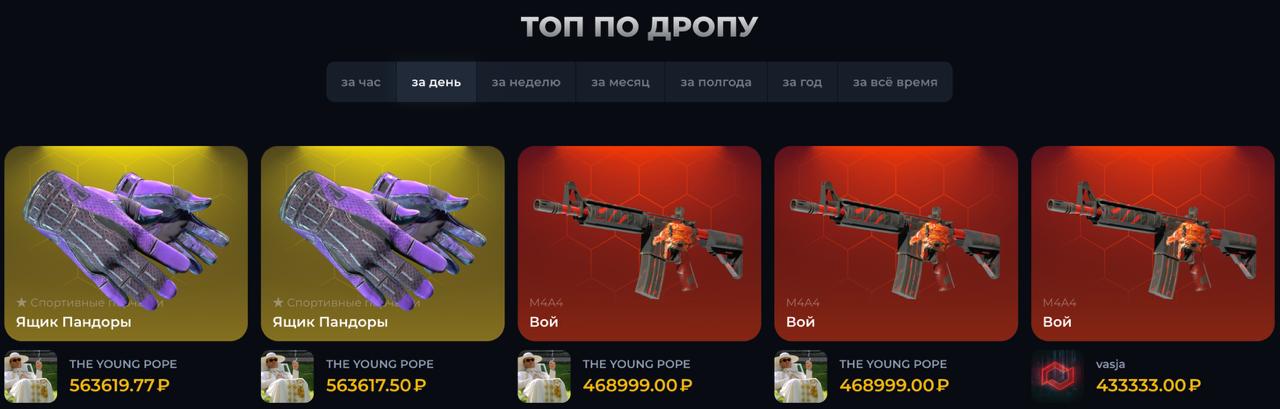1280x409 pixels.
Task: Open the first purple gloves Ящик Пандоры card
Action: click(126, 244)
